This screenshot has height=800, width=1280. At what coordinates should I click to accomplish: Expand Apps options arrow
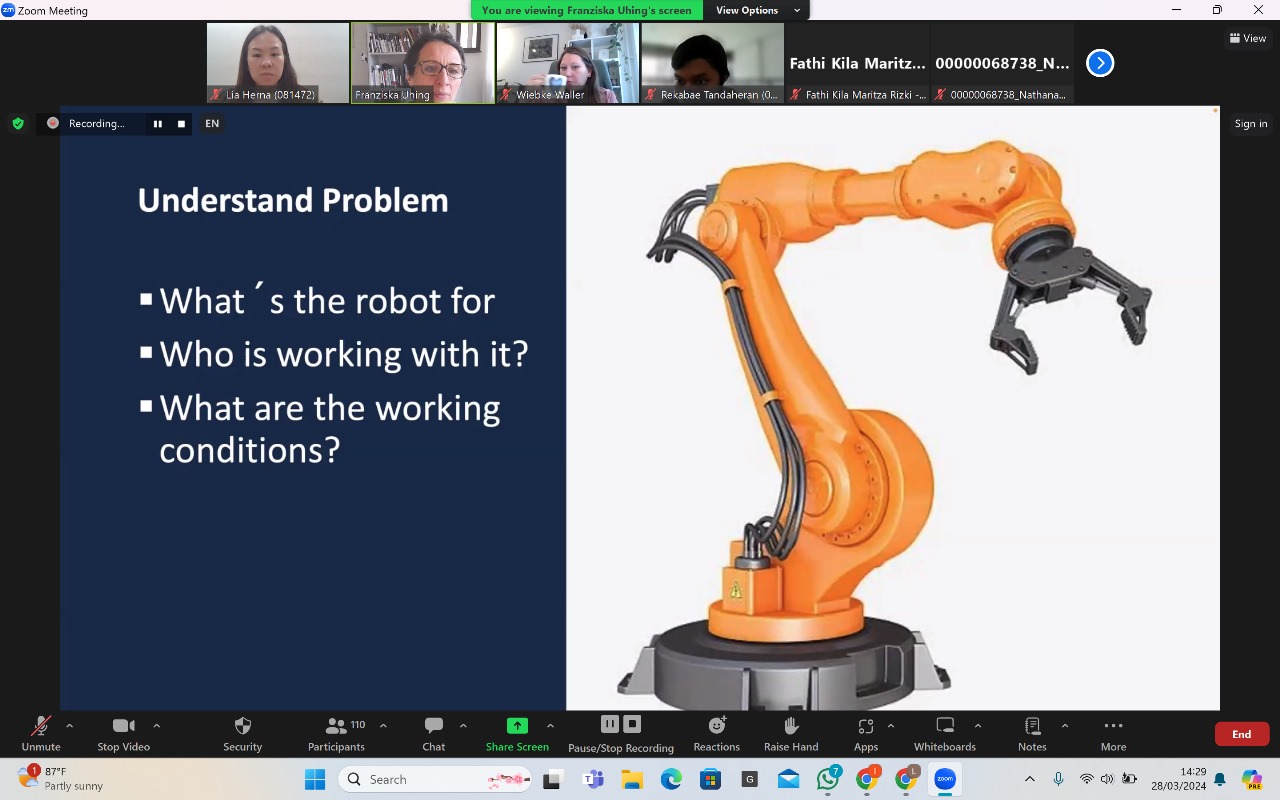click(x=890, y=726)
